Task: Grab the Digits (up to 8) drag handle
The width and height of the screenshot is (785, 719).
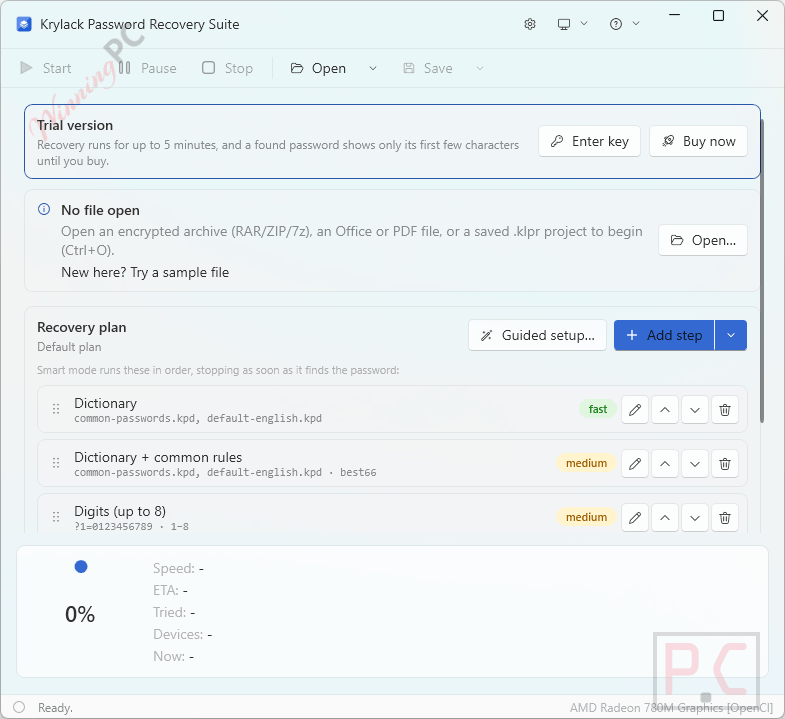Action: pyautogui.click(x=56, y=517)
